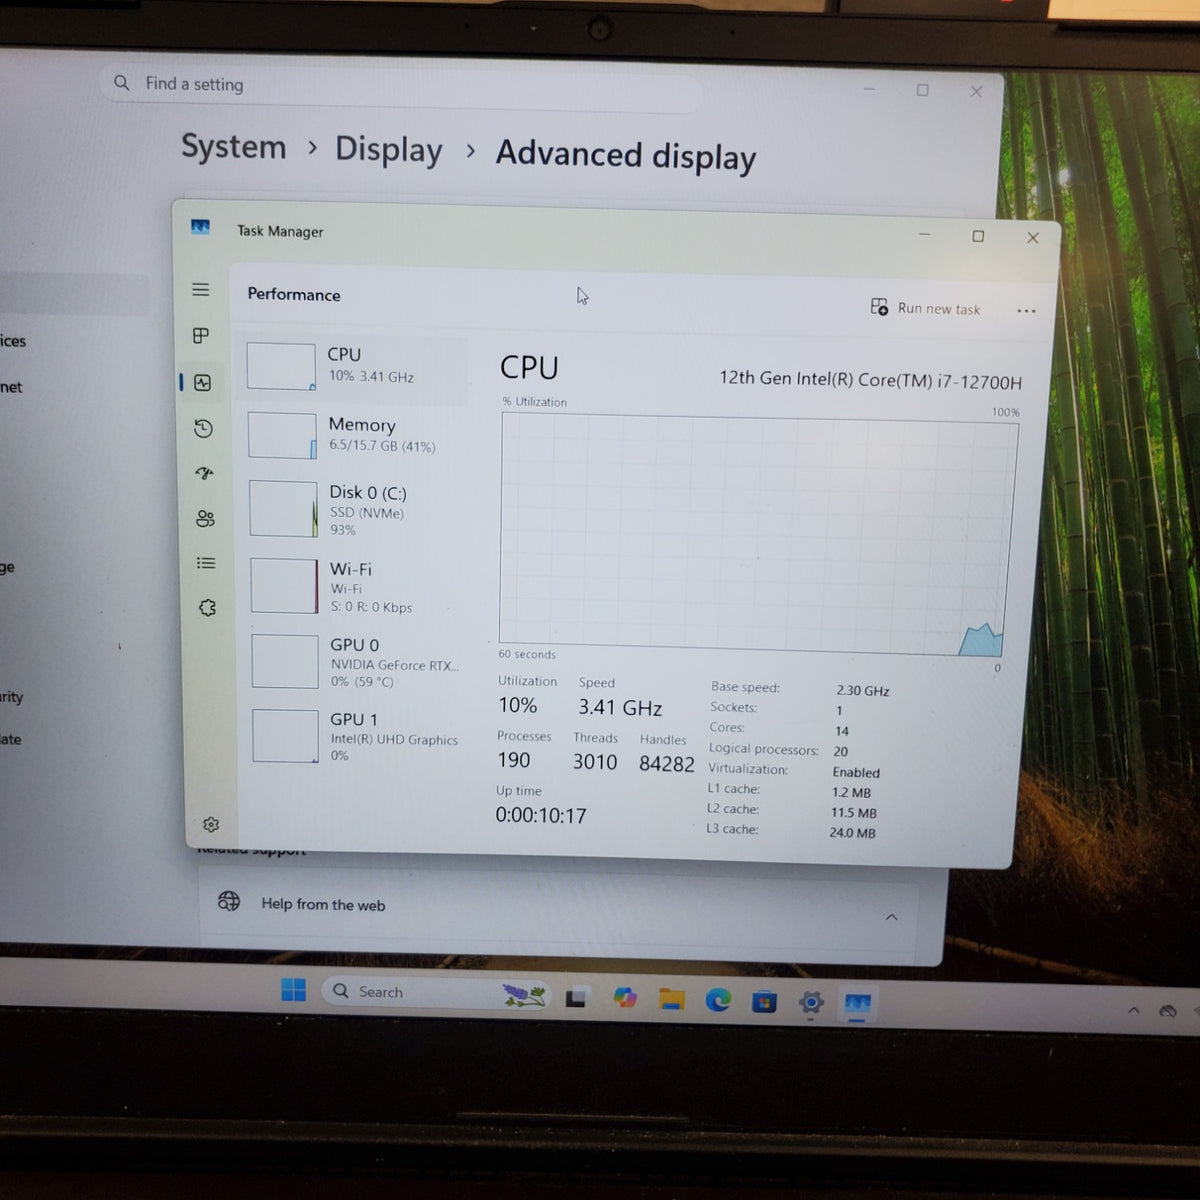Open the Services page icon
Viewport: 1200px width, 1200px height.
207,608
